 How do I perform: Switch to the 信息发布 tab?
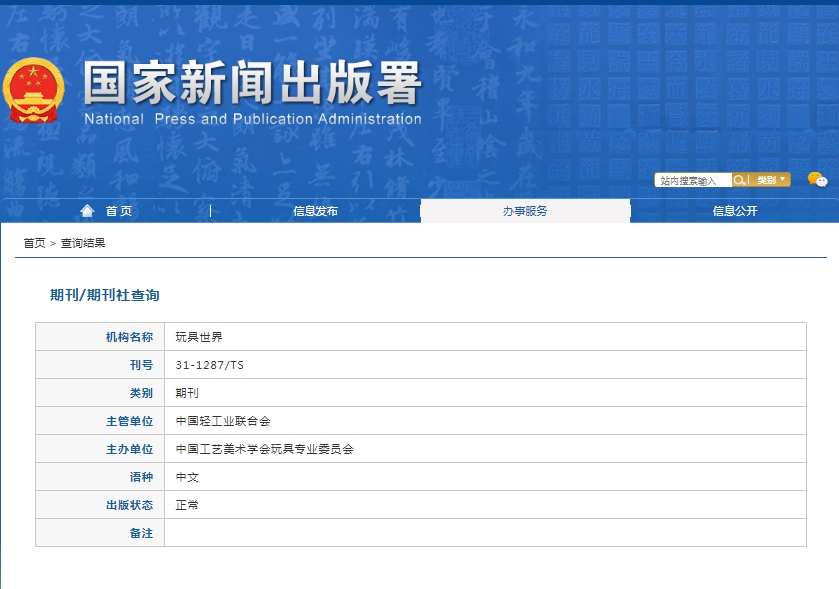click(x=316, y=210)
